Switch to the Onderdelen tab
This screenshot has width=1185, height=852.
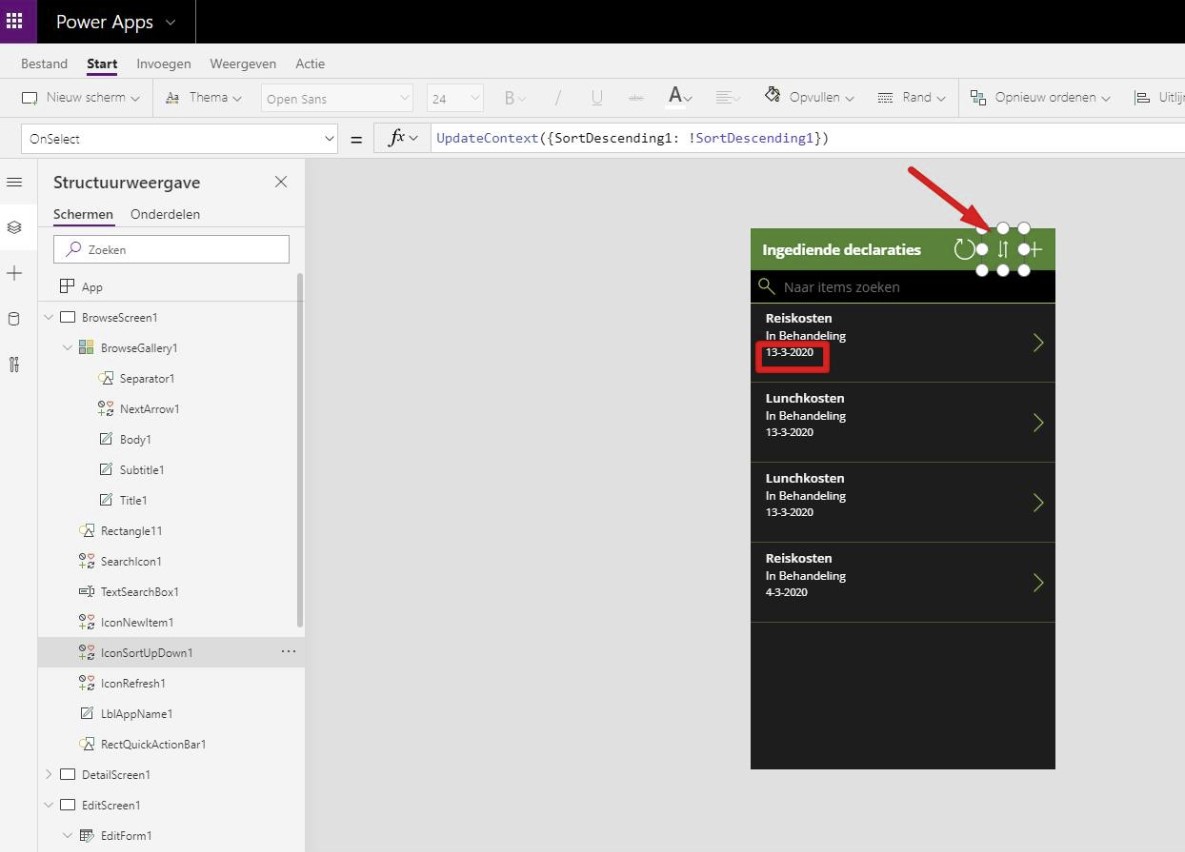(x=165, y=214)
